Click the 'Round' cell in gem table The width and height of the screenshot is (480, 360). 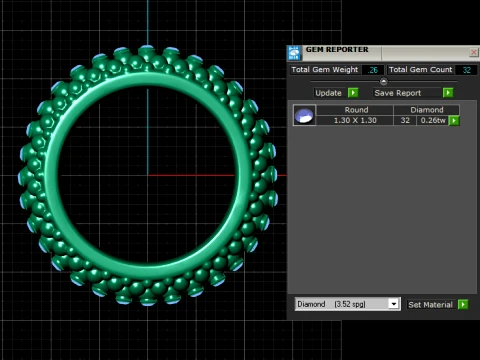(356, 110)
